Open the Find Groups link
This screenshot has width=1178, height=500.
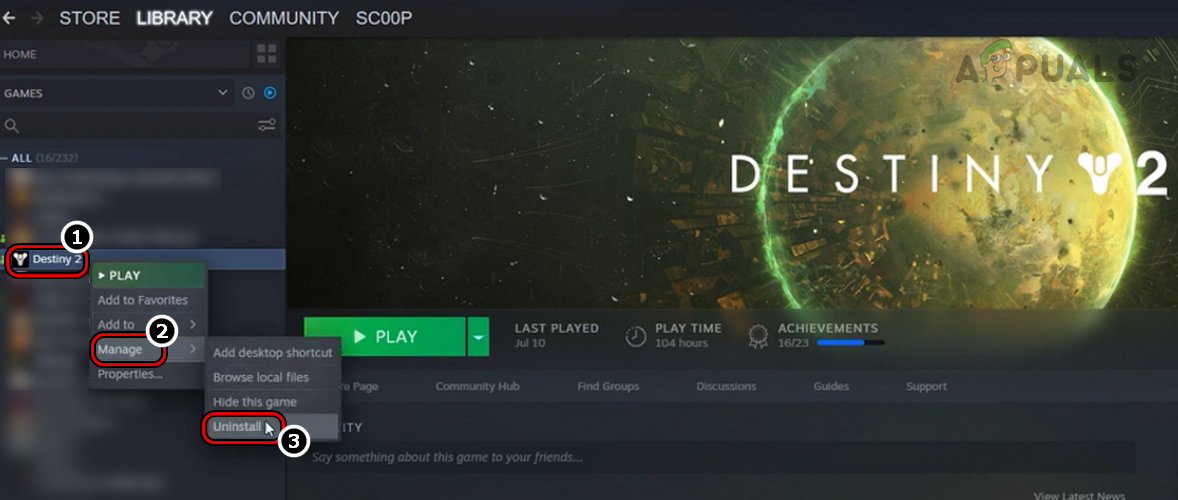(609, 387)
